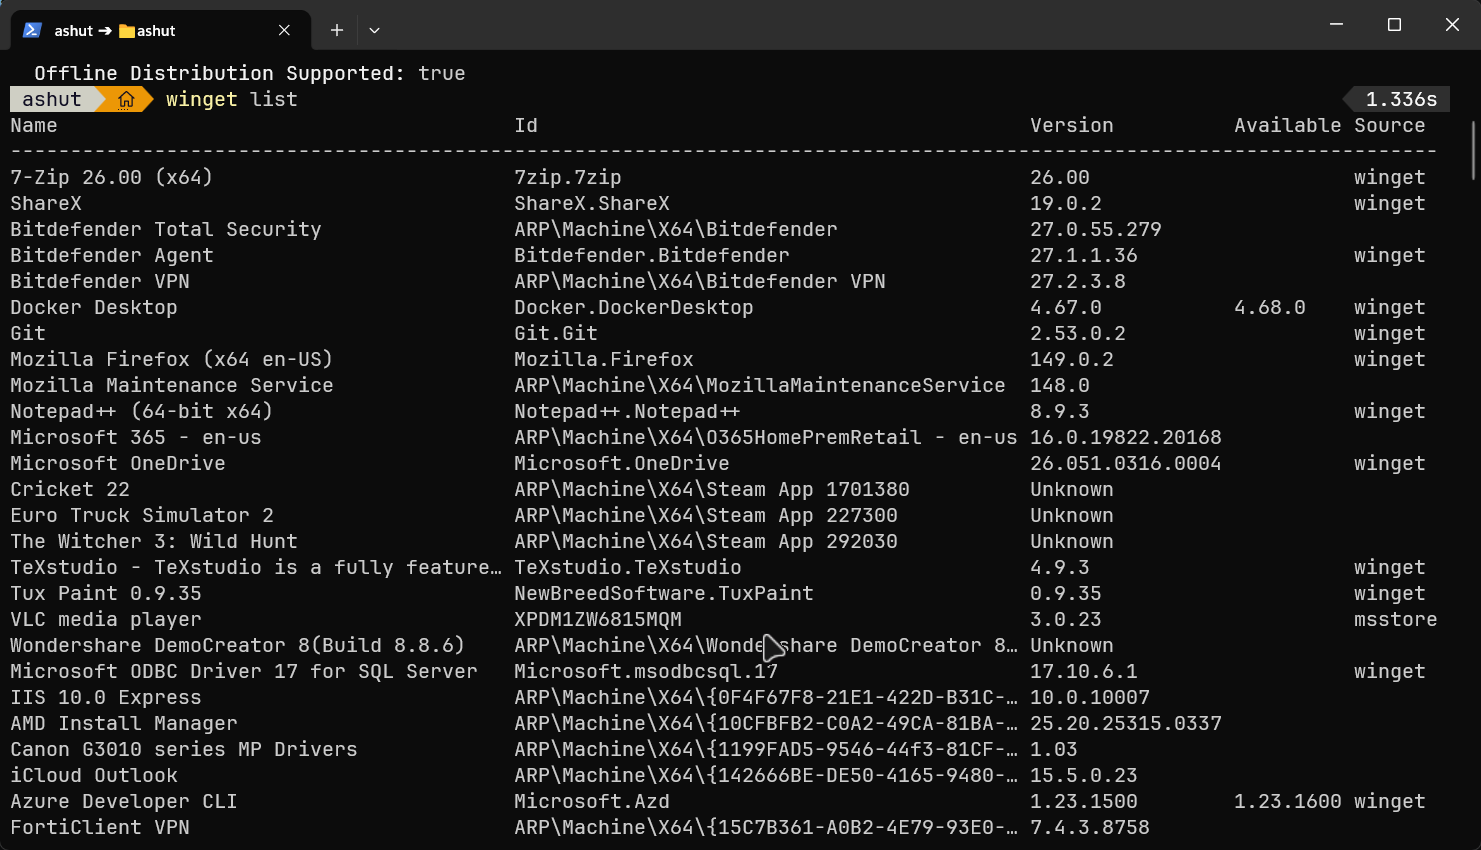Image resolution: width=1481 pixels, height=850 pixels.
Task: Minimize the terminal window
Action: click(1336, 25)
